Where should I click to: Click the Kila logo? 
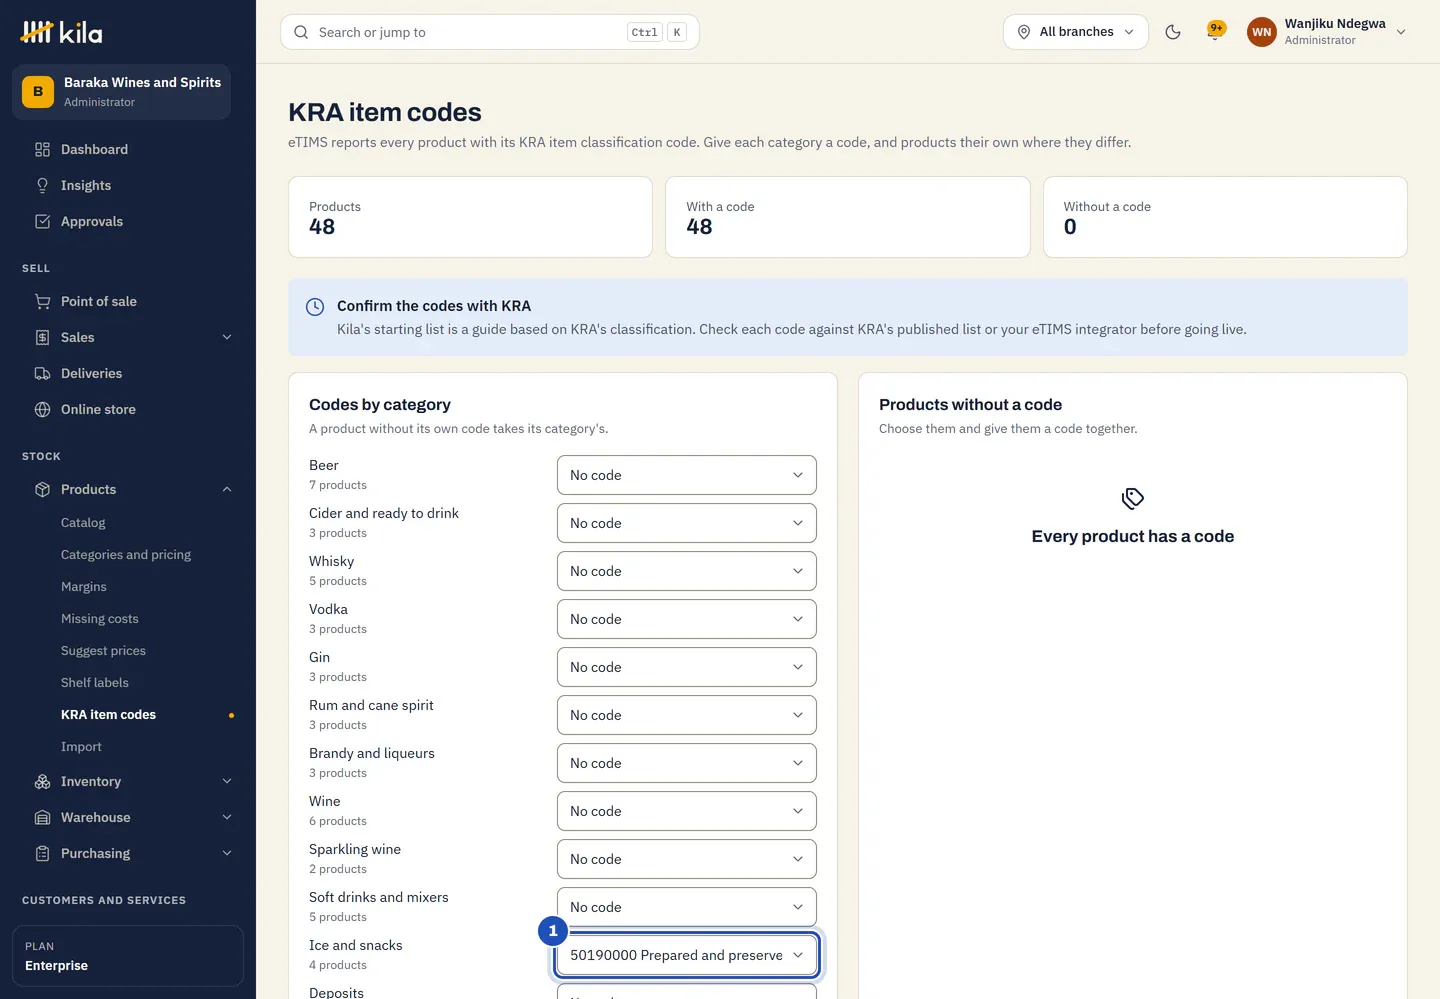[x=61, y=32]
